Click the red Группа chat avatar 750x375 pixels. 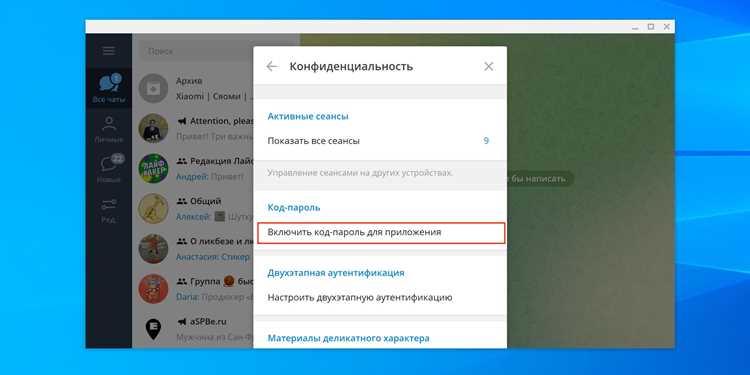point(154,289)
